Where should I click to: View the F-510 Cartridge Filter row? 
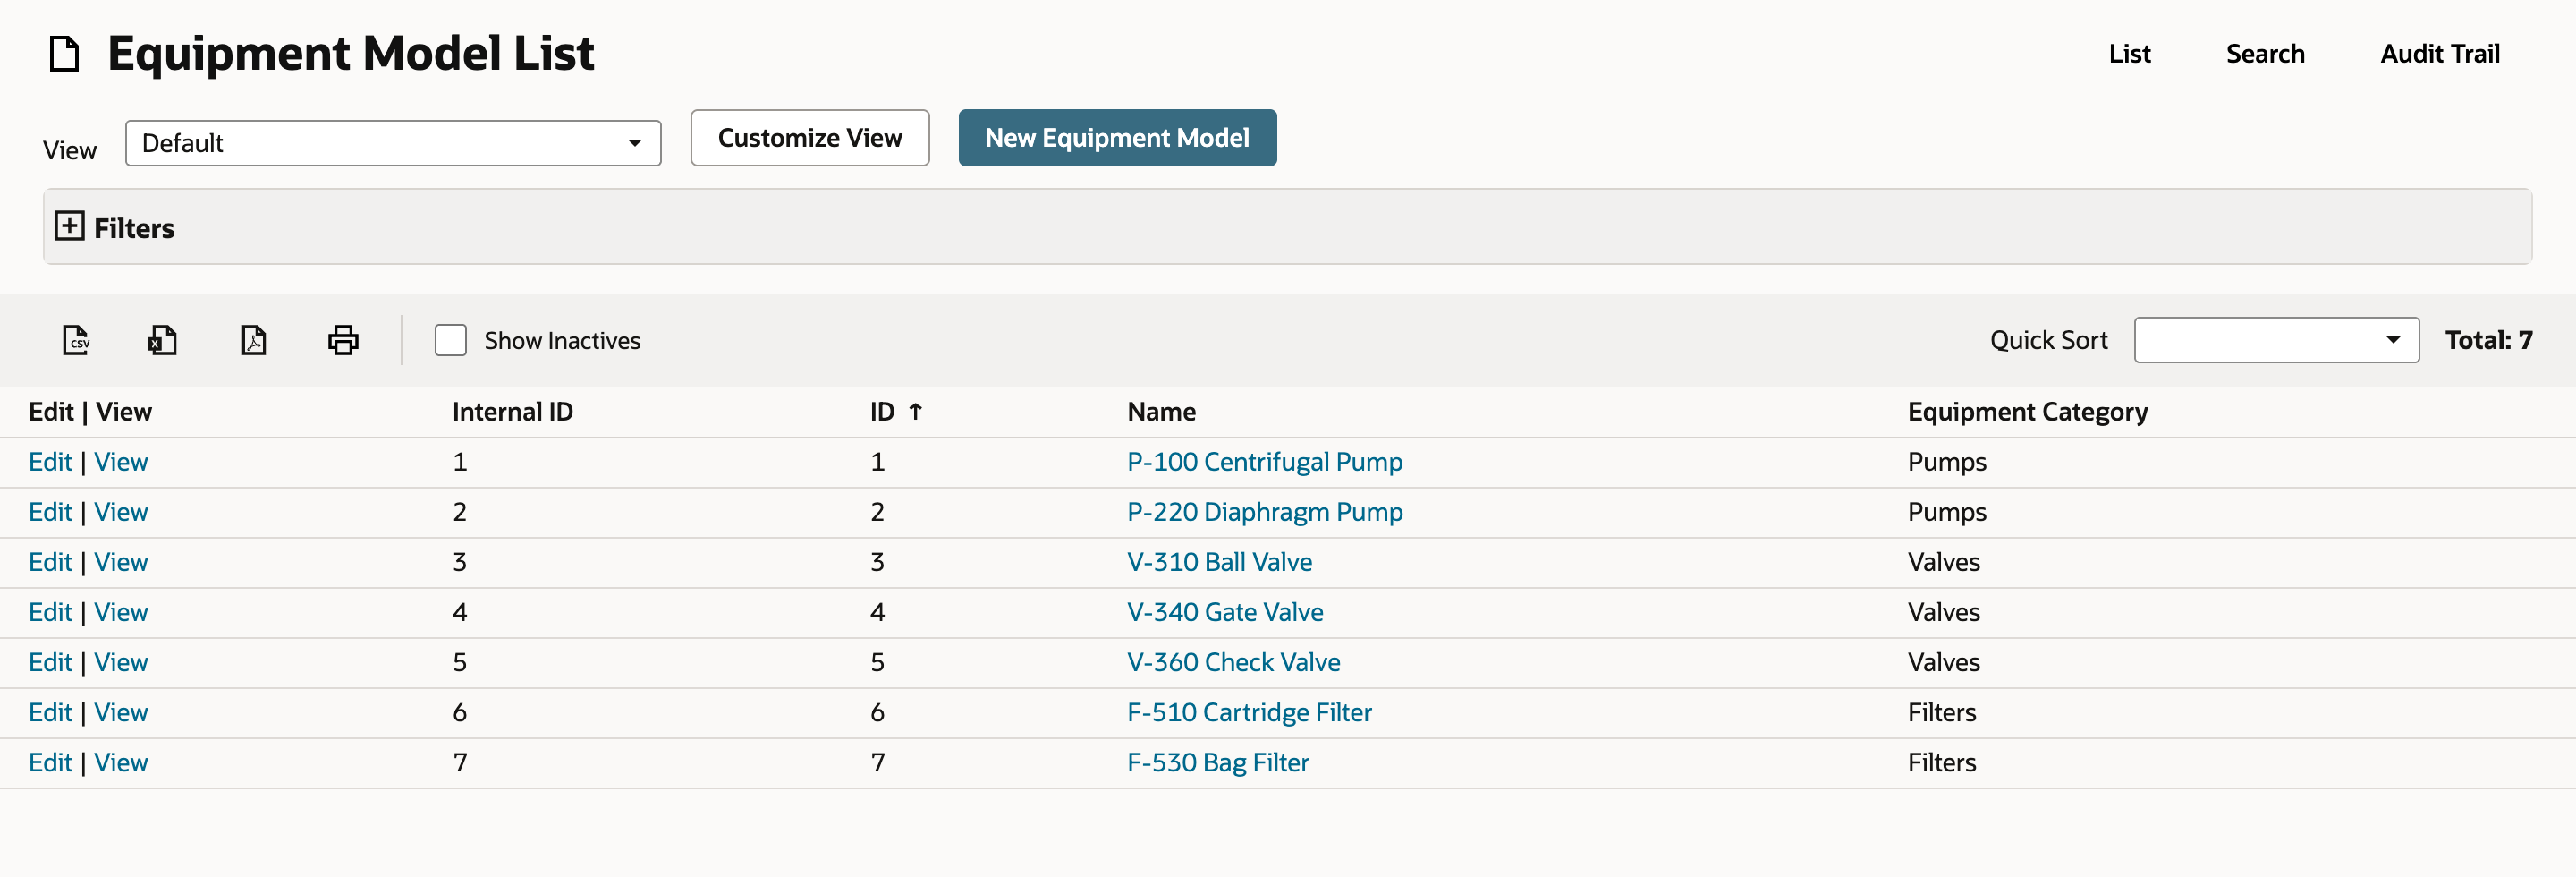point(121,712)
